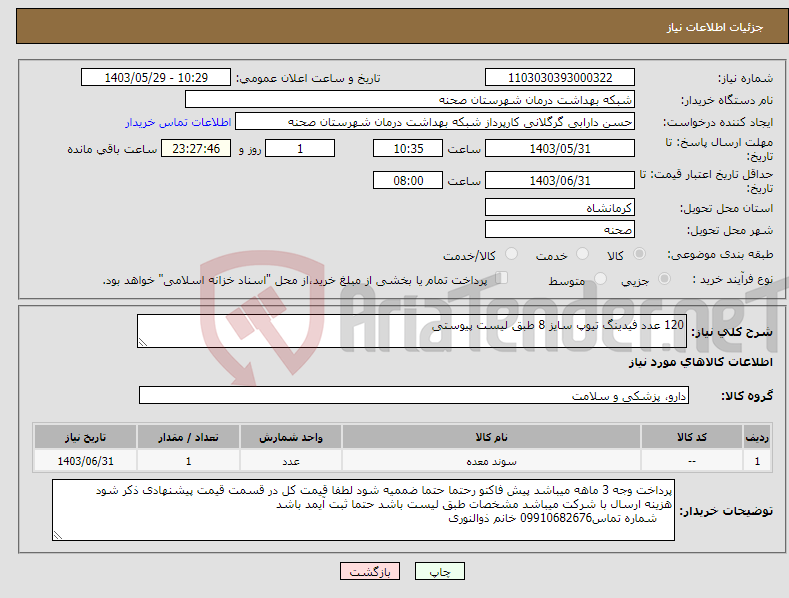This screenshot has height=598, width=789.
Task: Click the 1403/06/31 date cell in table
Action: 85,461
